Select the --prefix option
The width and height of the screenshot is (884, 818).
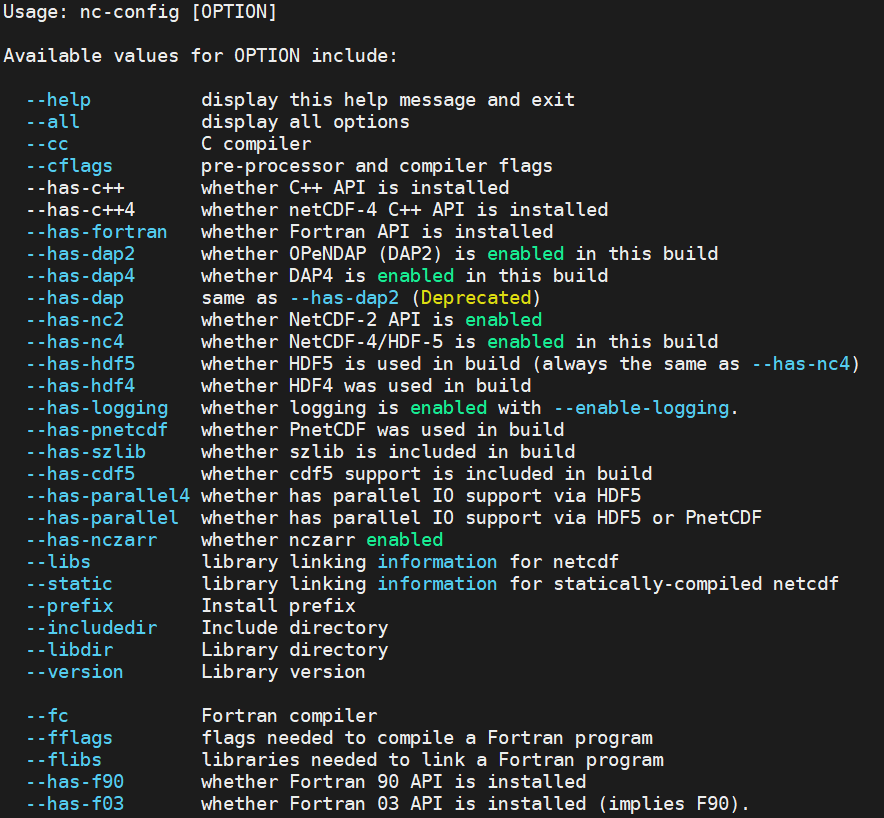click(69, 605)
